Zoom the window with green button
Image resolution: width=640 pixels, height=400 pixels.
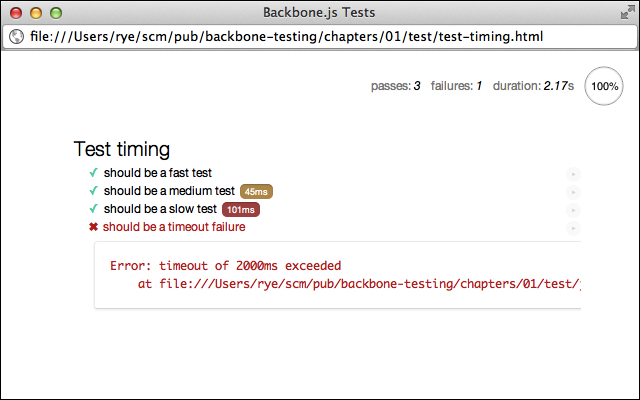click(56, 13)
